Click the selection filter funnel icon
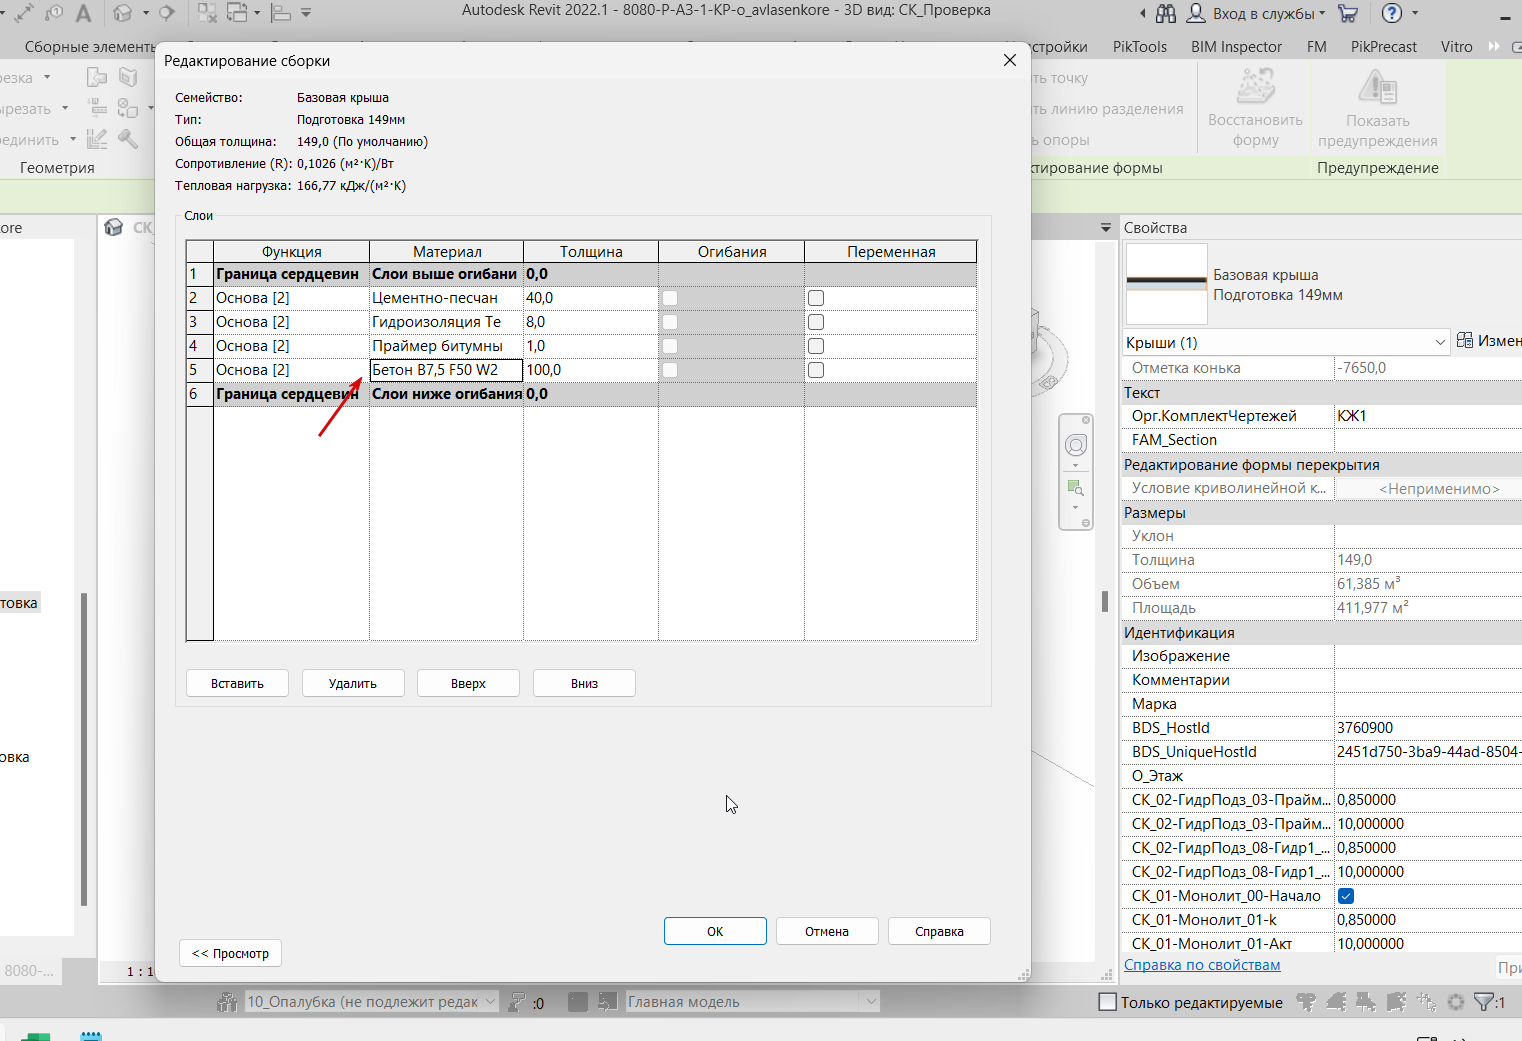Screen dimensions: 1522x1041 pos(1485,1002)
